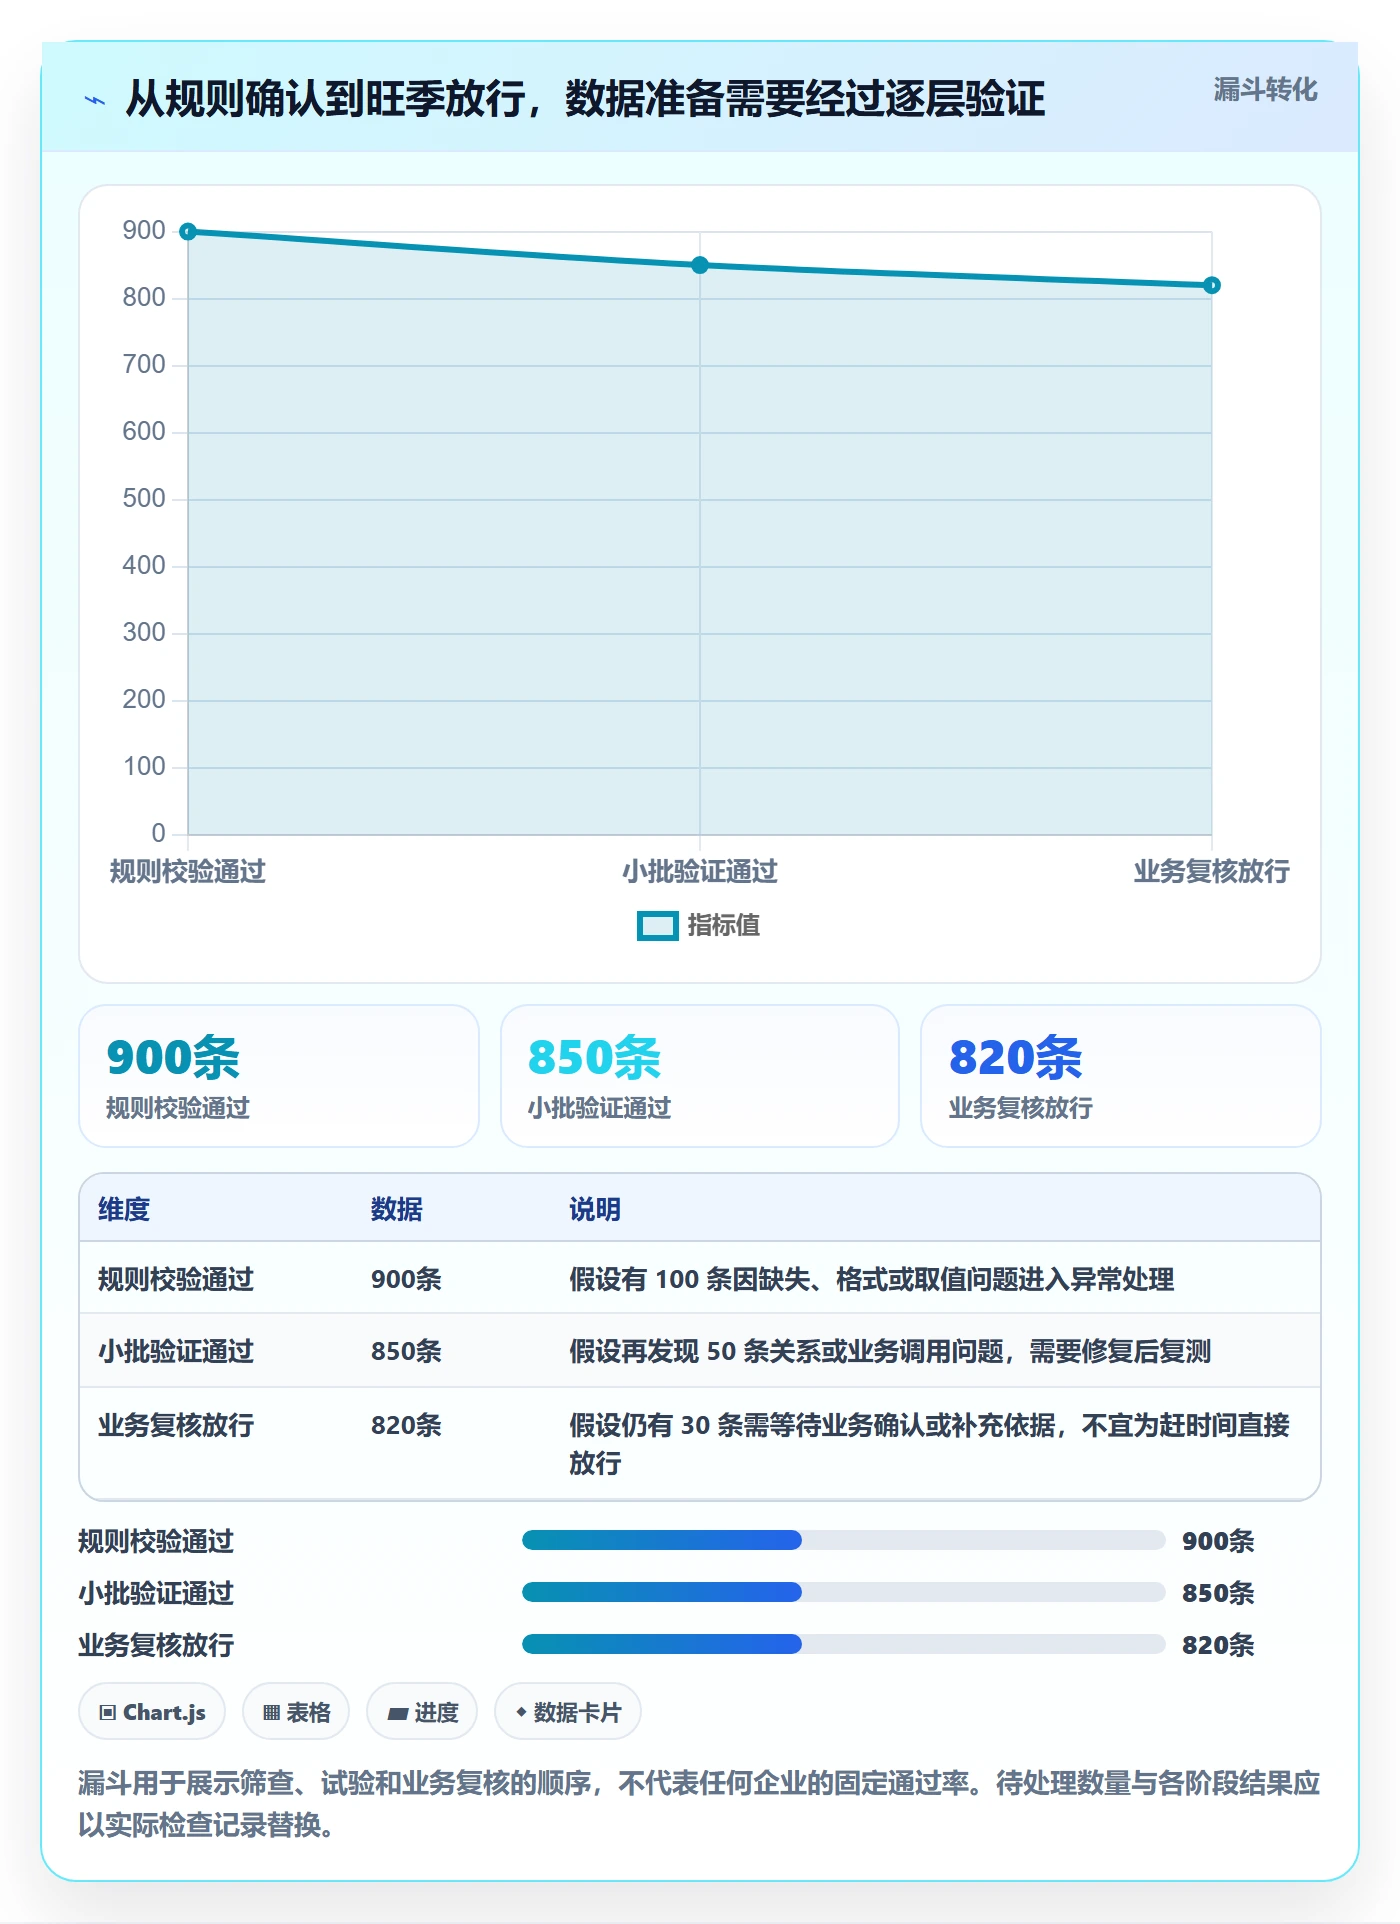Click the 指标值 legend label
1400x1924 pixels.
(x=724, y=926)
